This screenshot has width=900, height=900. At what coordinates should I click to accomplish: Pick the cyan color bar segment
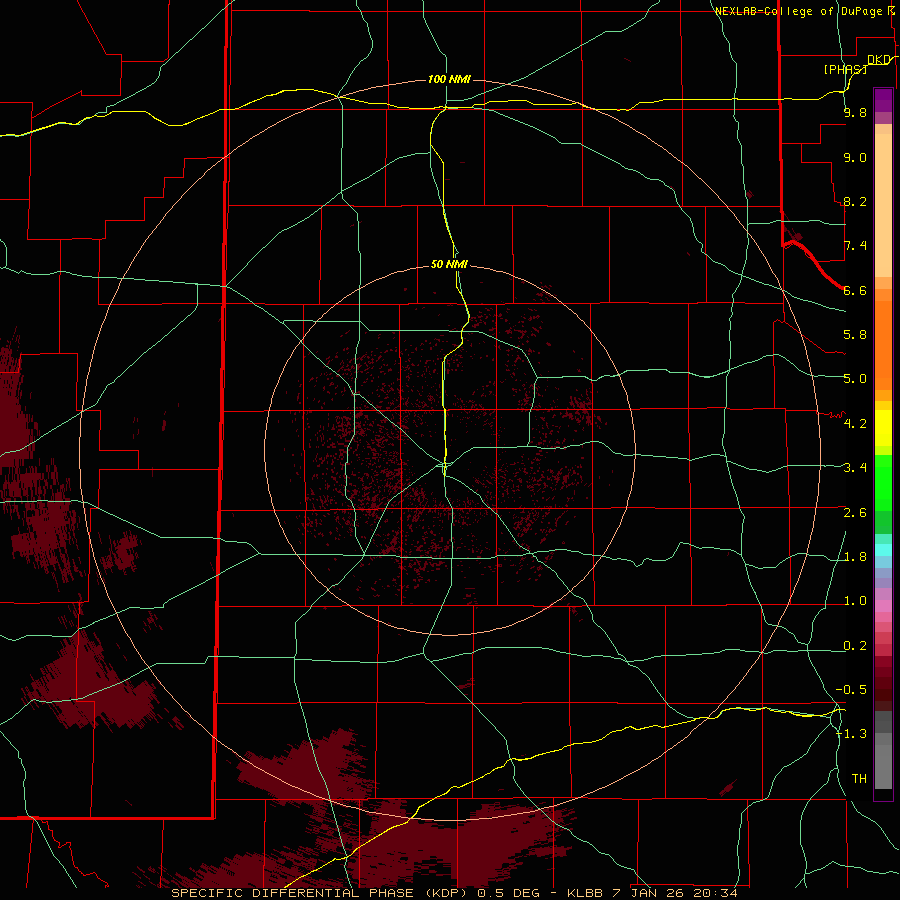click(x=883, y=550)
